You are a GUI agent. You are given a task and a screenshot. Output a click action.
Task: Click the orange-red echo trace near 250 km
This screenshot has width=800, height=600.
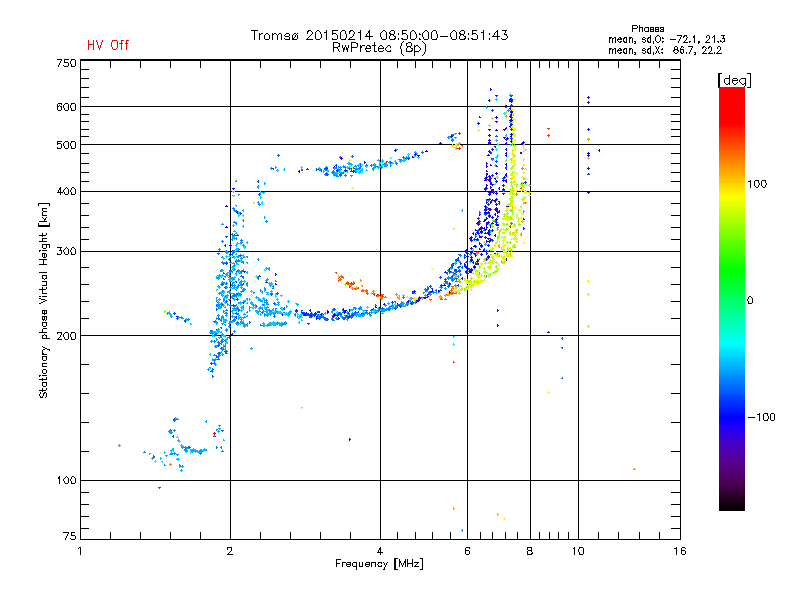[360, 286]
